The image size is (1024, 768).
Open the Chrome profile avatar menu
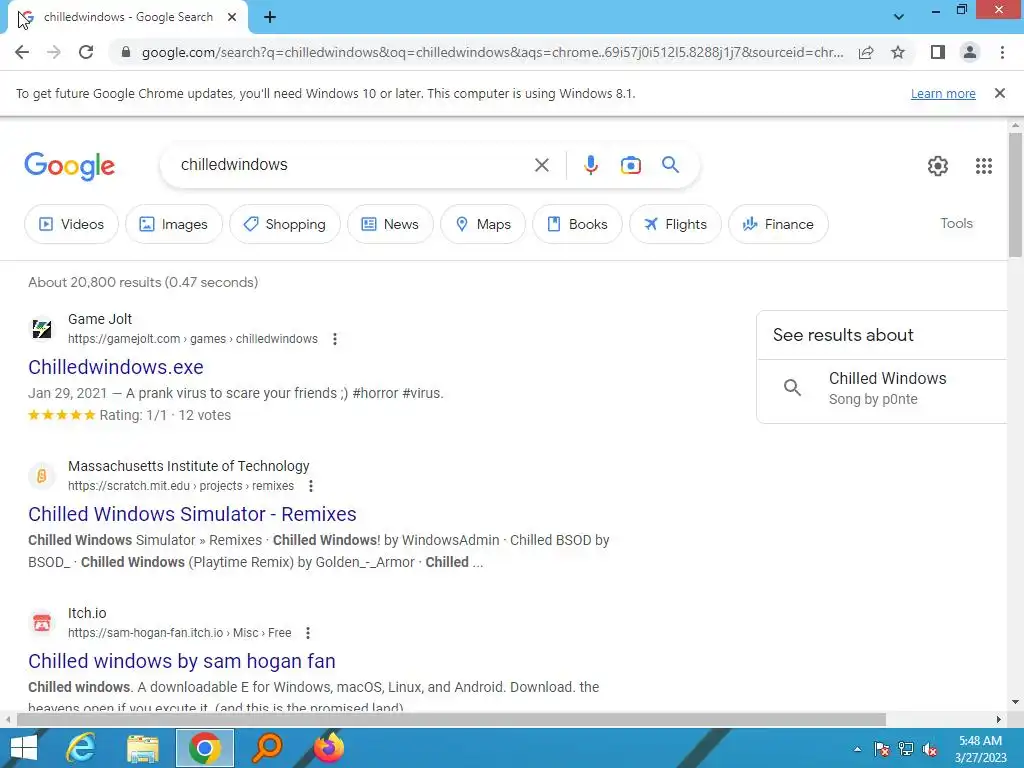click(970, 52)
